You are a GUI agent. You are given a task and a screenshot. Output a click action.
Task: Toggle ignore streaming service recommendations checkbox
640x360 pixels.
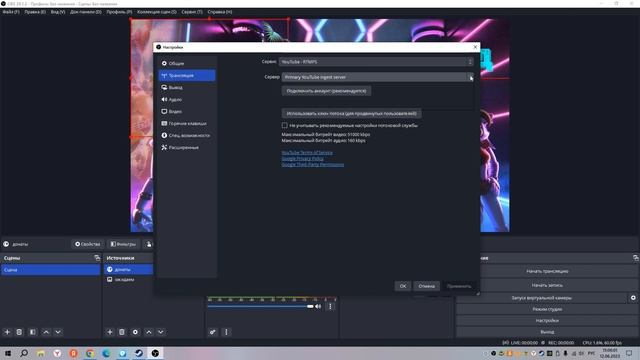coord(284,125)
